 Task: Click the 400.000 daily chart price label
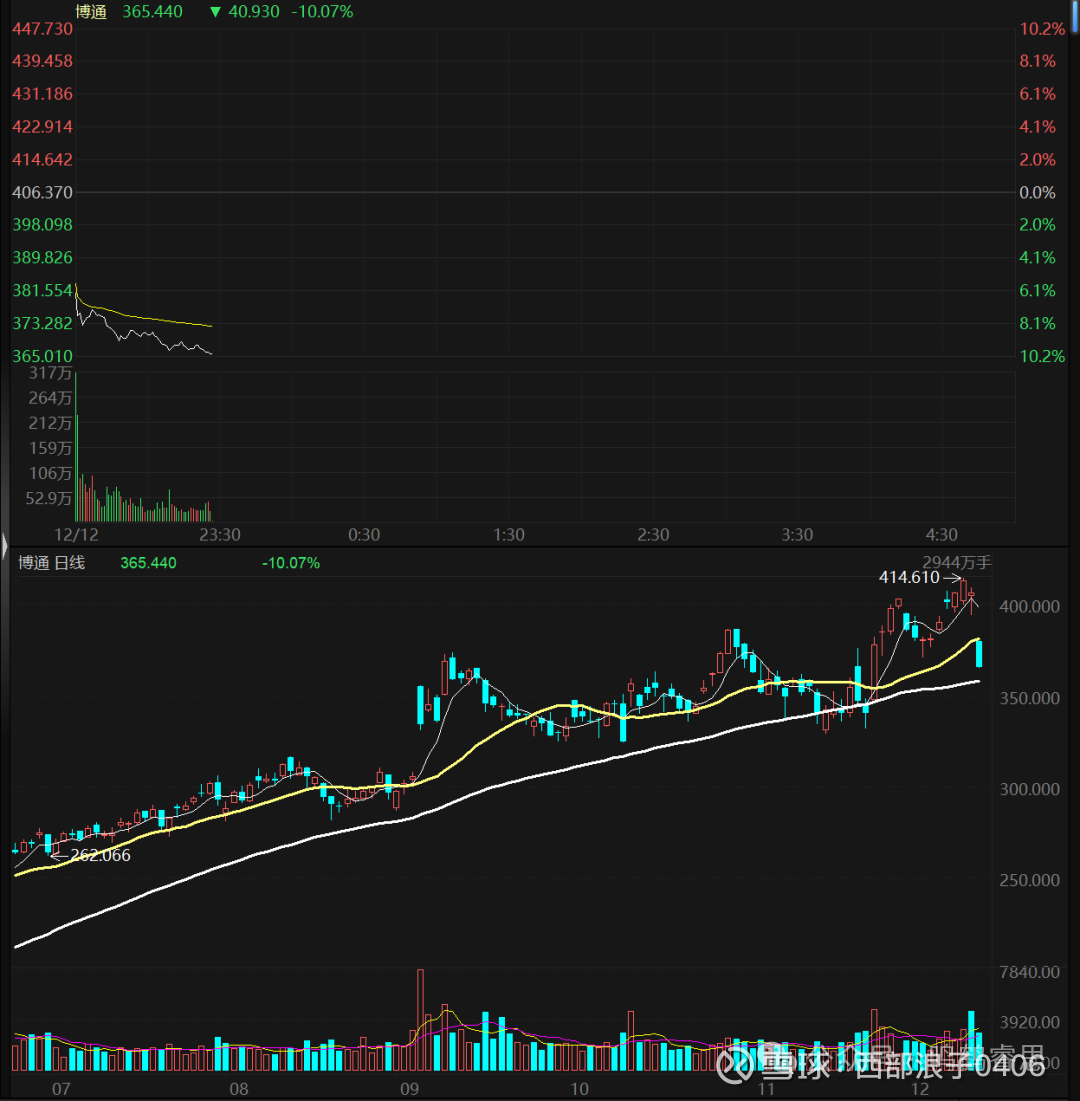click(1029, 607)
